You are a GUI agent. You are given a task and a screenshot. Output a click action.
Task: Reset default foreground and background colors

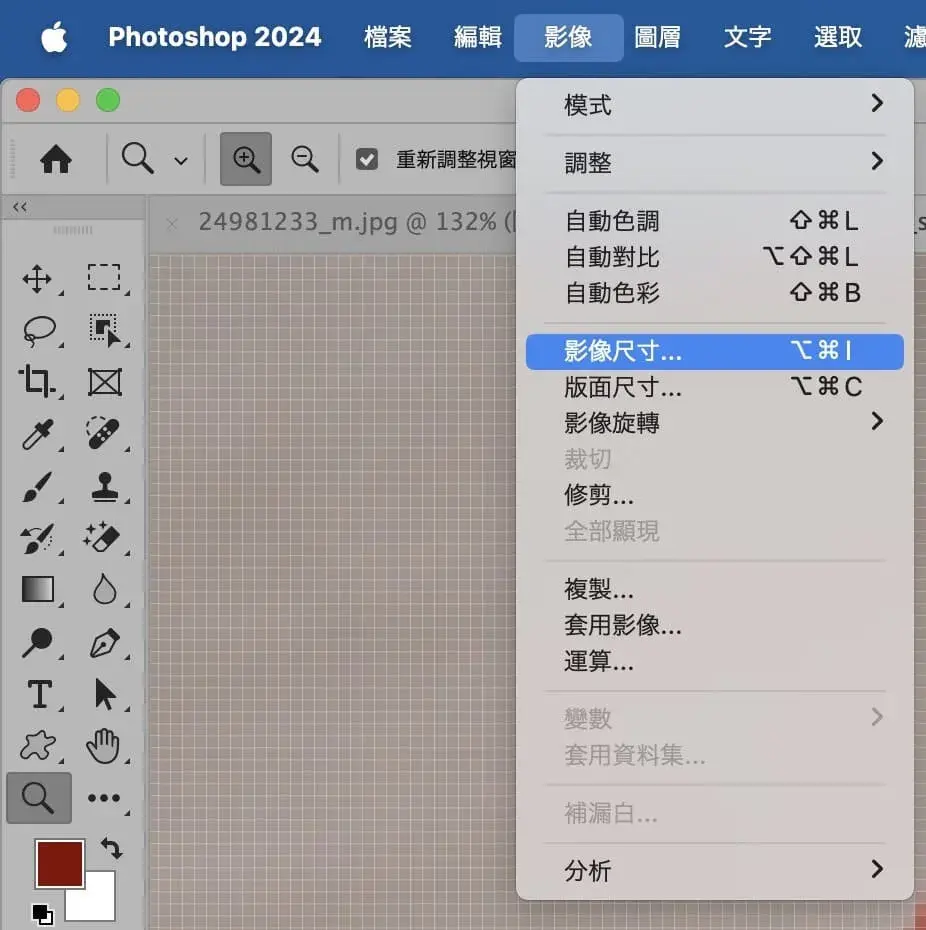[x=43, y=915]
